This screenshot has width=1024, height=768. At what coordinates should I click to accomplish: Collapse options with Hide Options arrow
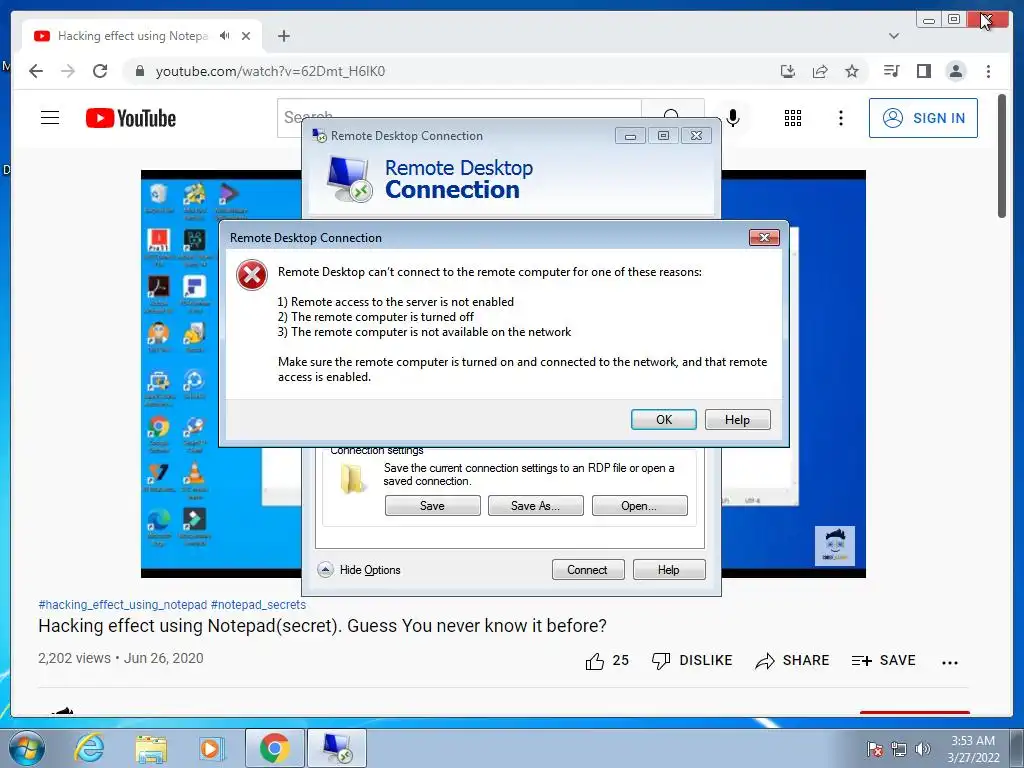[x=325, y=569]
